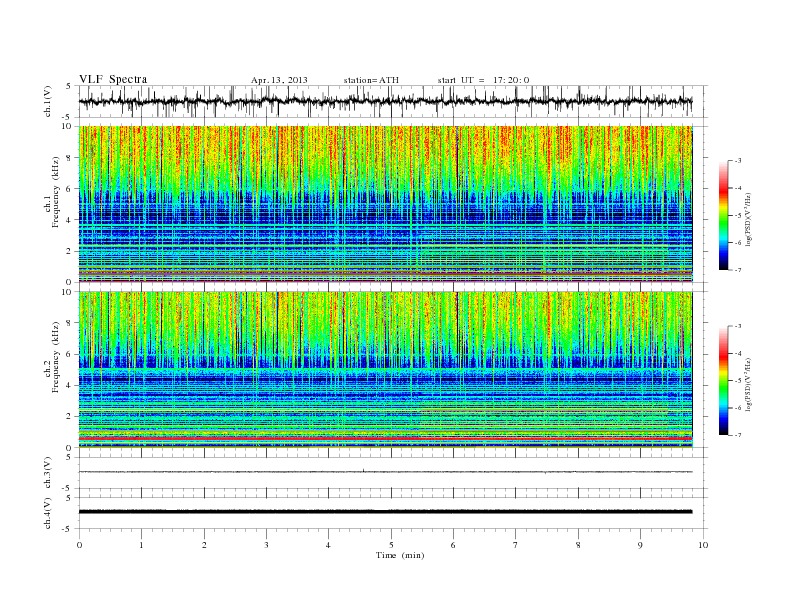
Task: Click the ch.4 voltage waveform trace
Action: (386, 512)
